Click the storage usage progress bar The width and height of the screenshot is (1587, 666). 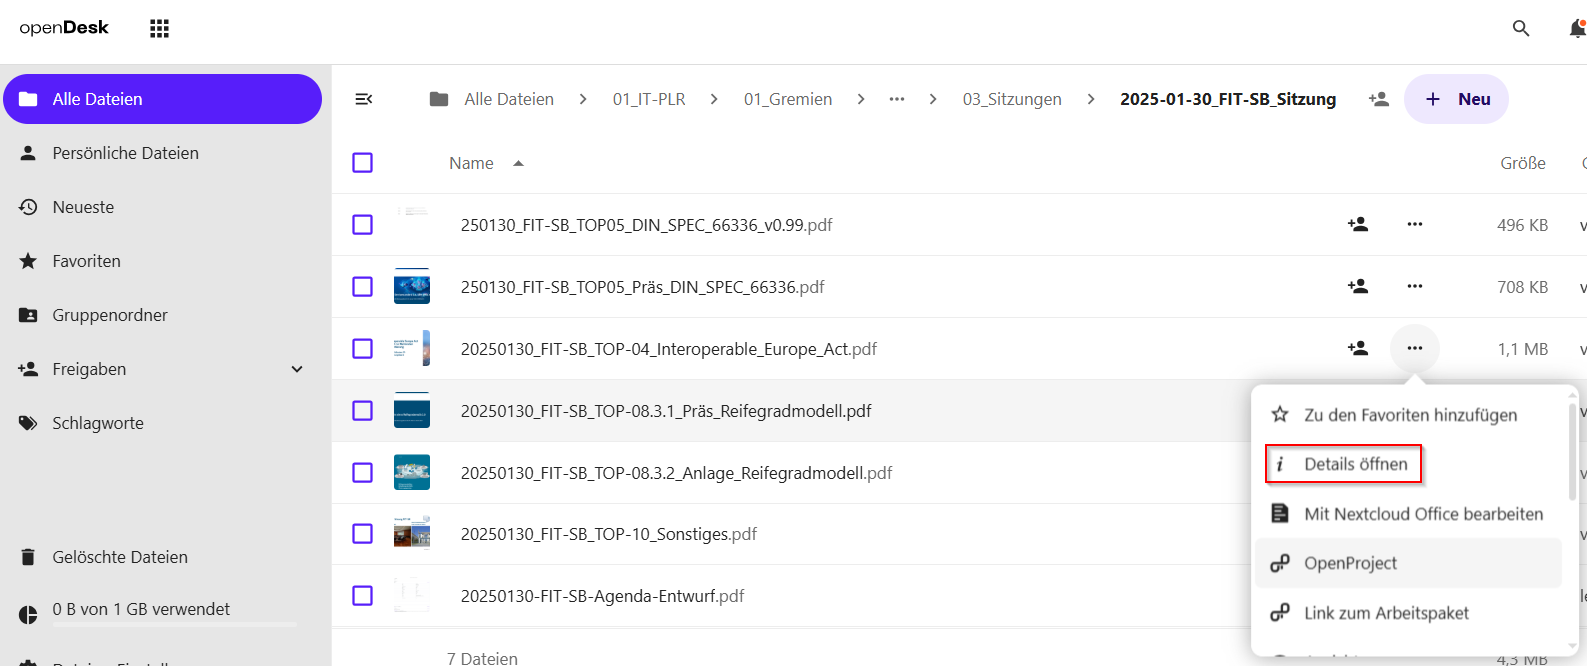pyautogui.click(x=175, y=625)
